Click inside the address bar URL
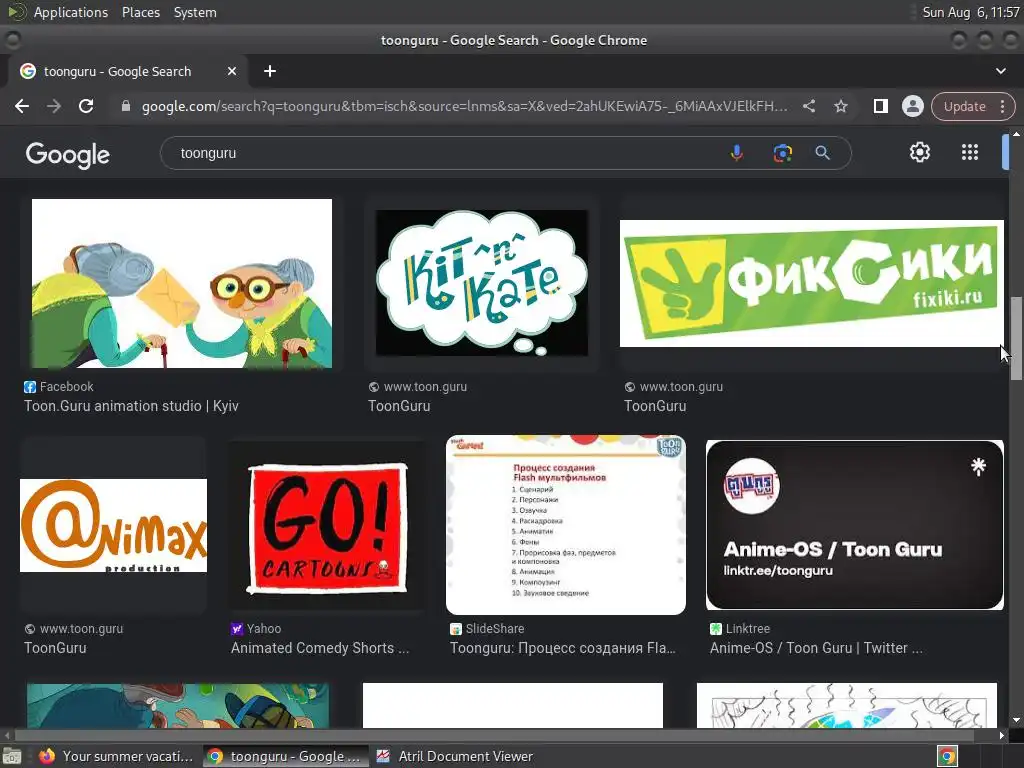This screenshot has width=1024, height=768. pos(464,106)
